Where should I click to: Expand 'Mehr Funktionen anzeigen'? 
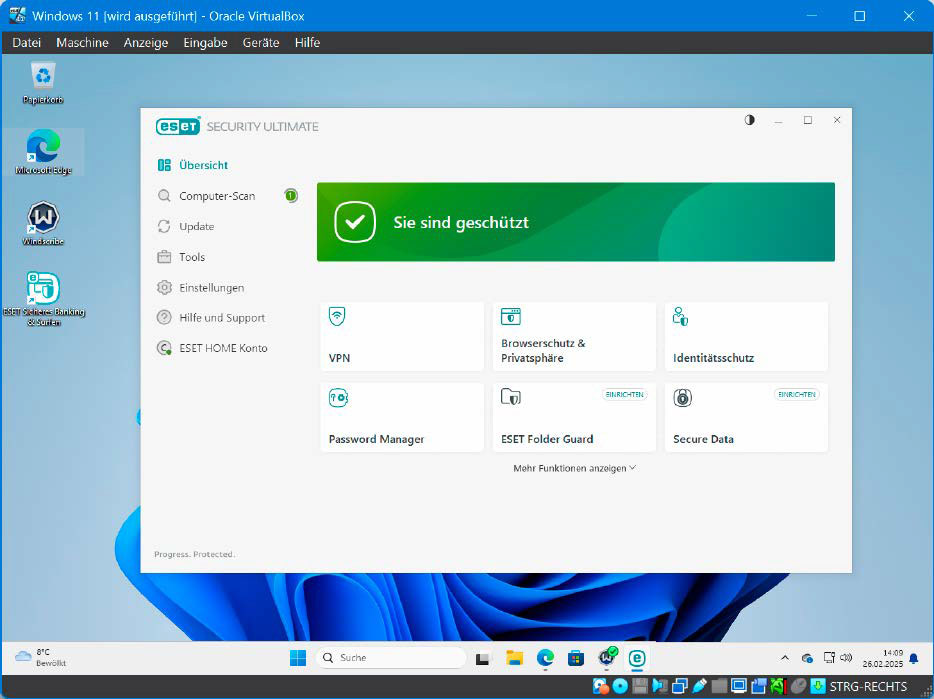(x=574, y=468)
